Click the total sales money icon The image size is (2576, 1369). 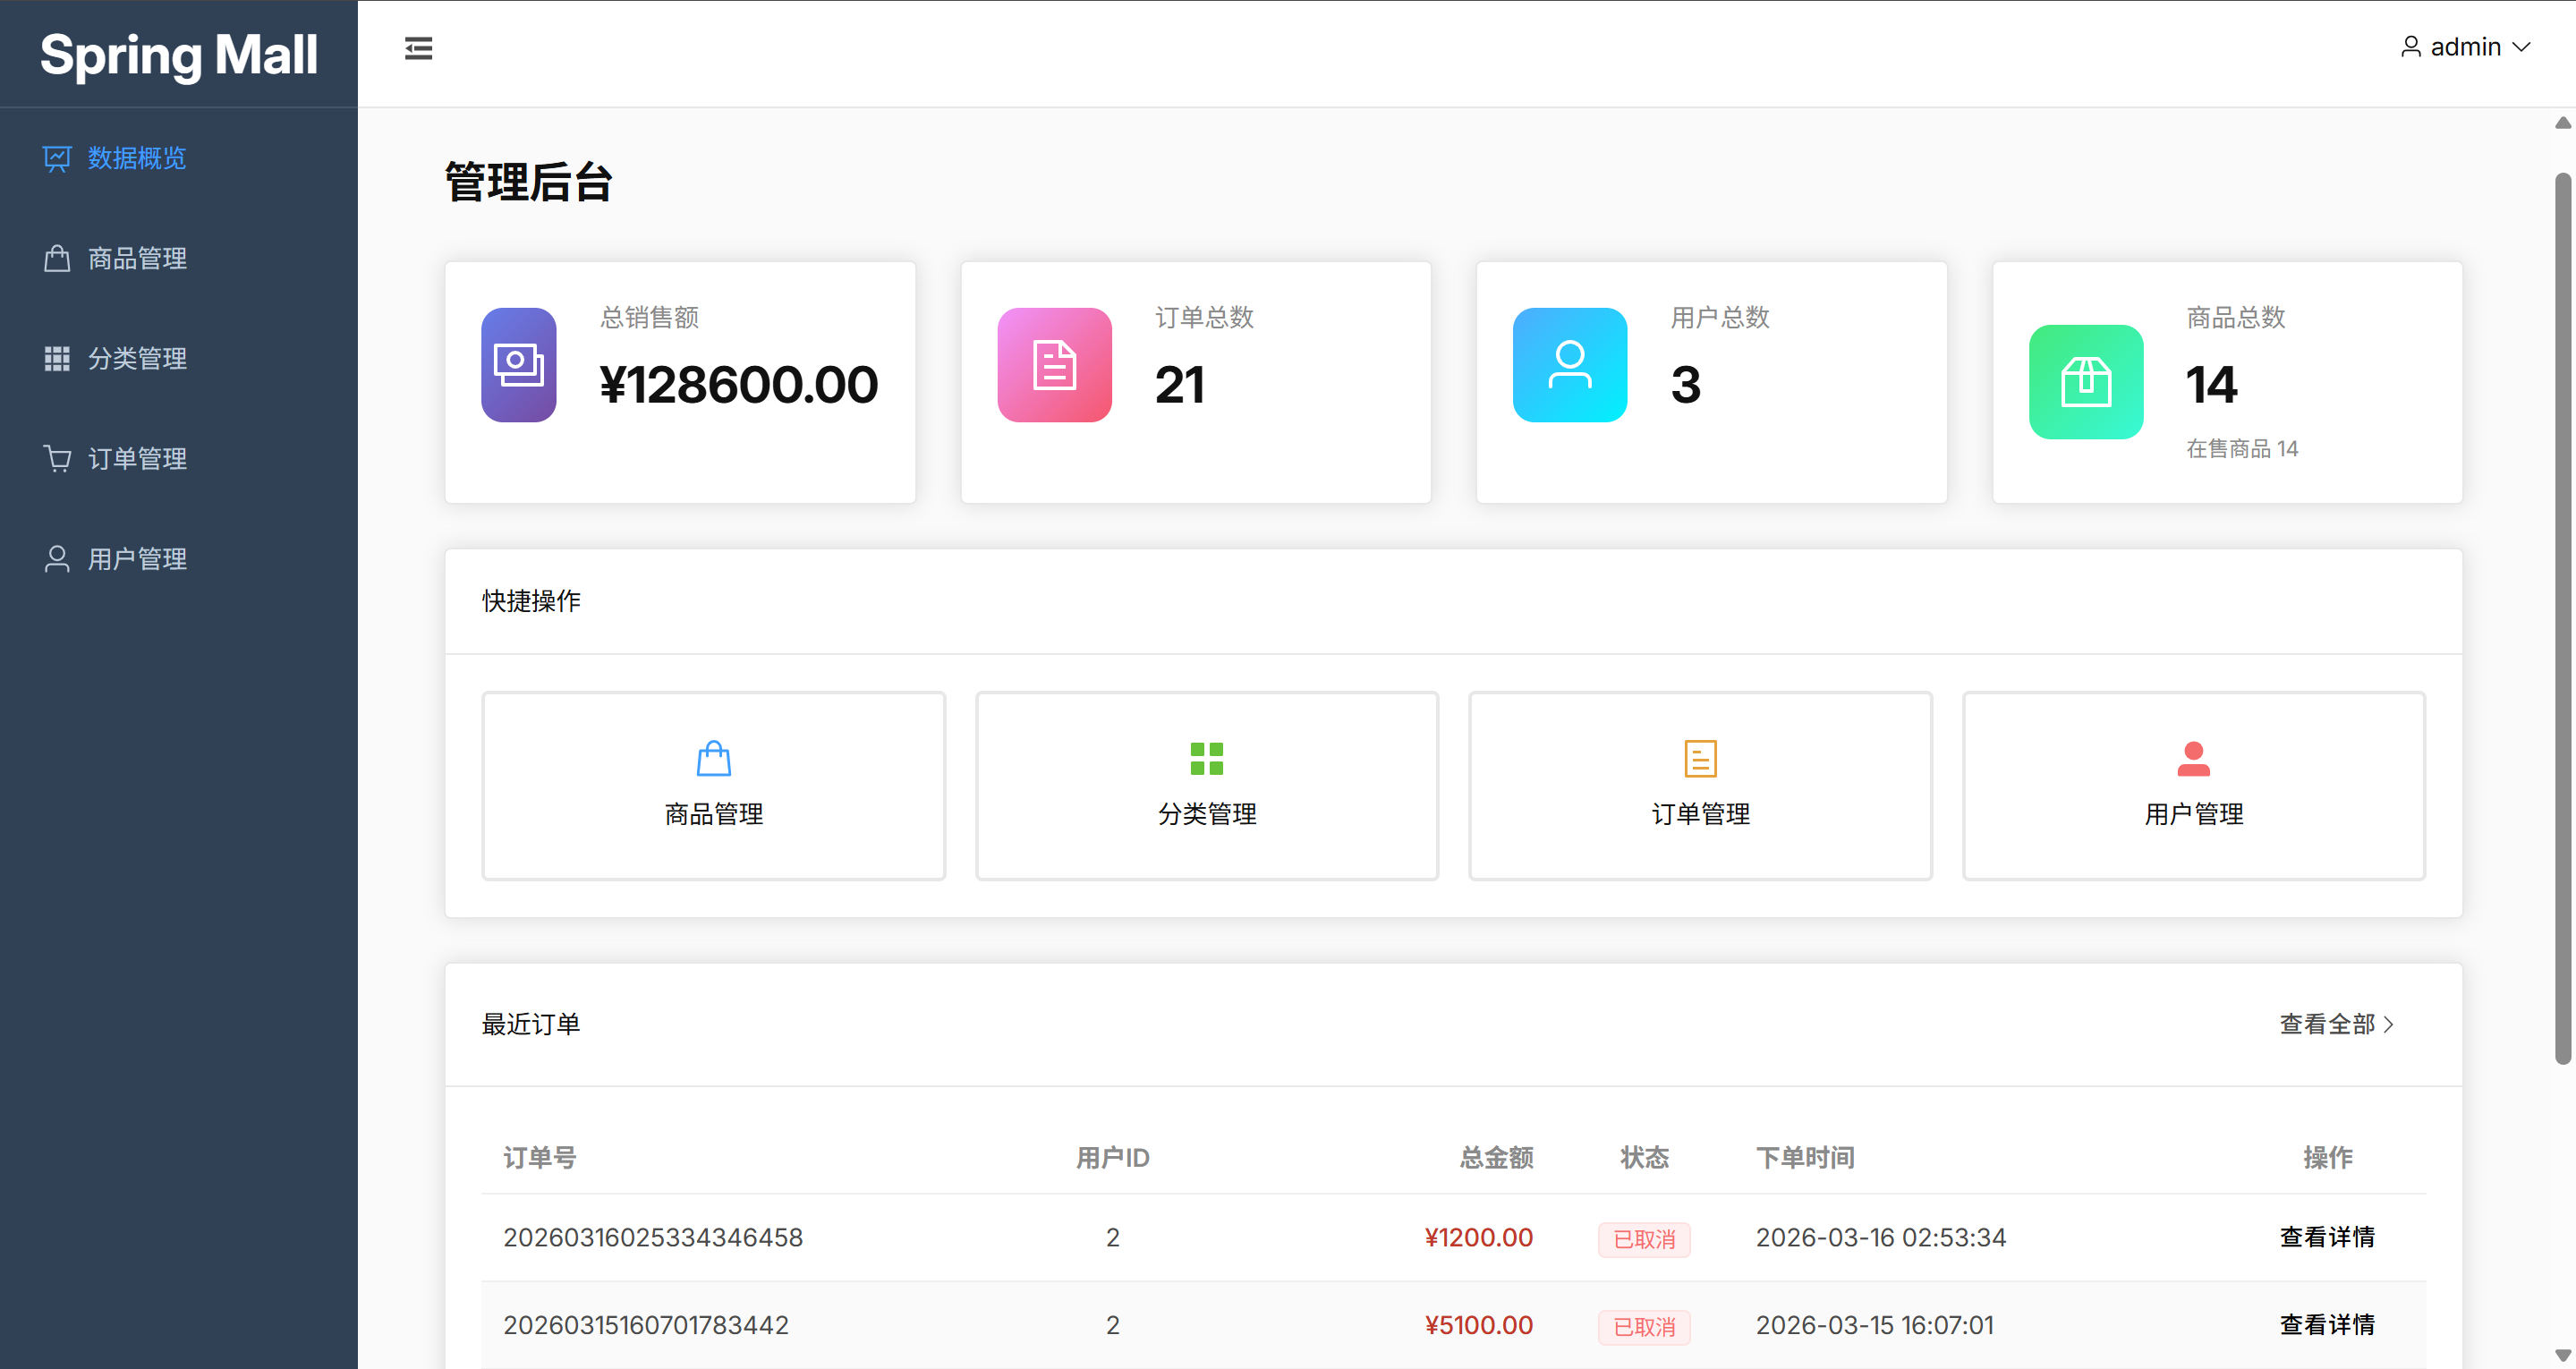(518, 365)
